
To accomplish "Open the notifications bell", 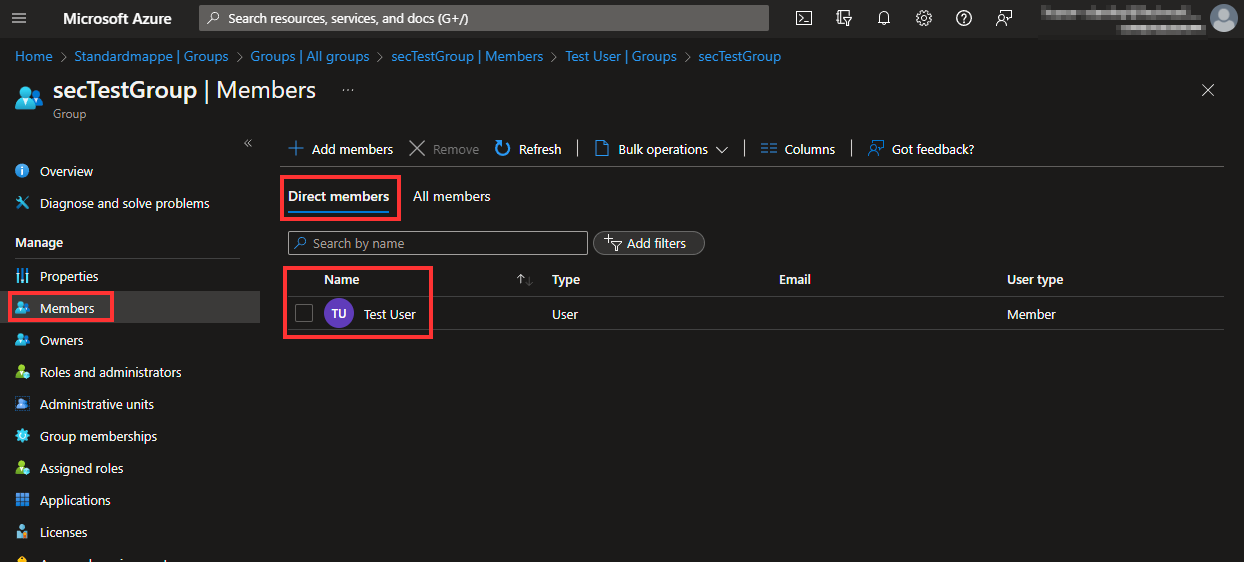I will [884, 18].
